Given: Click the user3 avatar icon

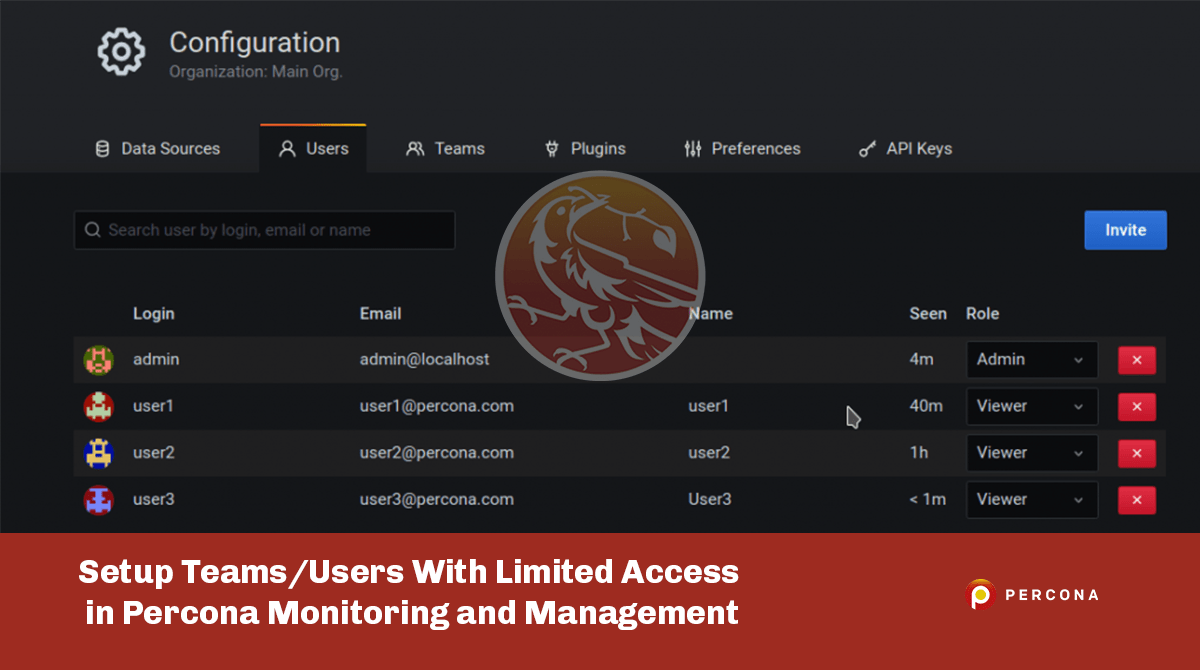Looking at the screenshot, I should 98,500.
